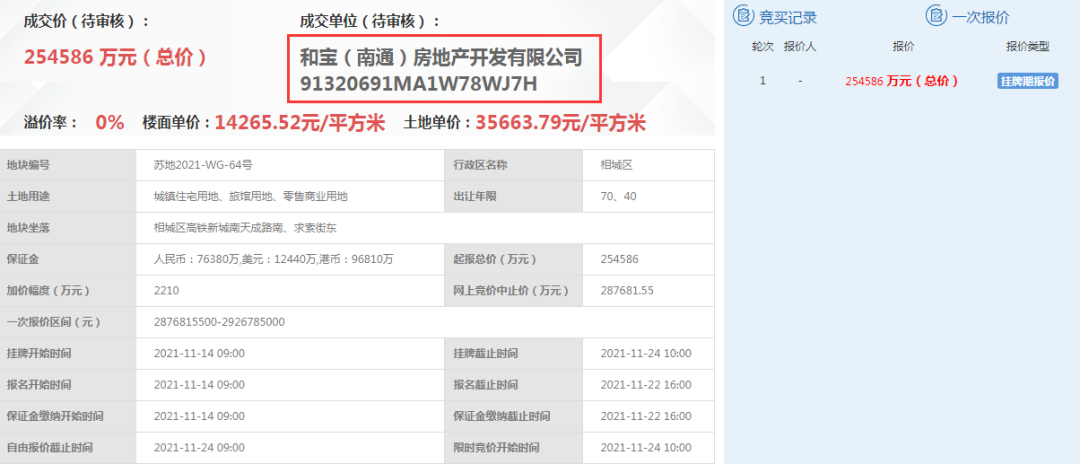Screen dimensions: 1080x464
Task: Click the 一次报价区间（元） label cell
Action: click(68, 322)
